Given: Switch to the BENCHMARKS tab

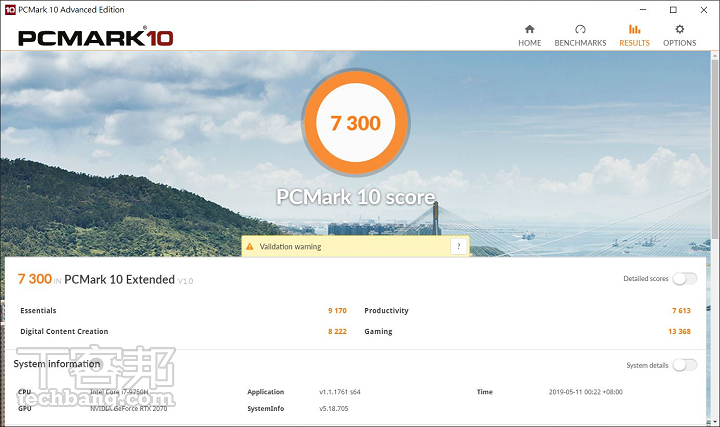Looking at the screenshot, I should (x=580, y=36).
